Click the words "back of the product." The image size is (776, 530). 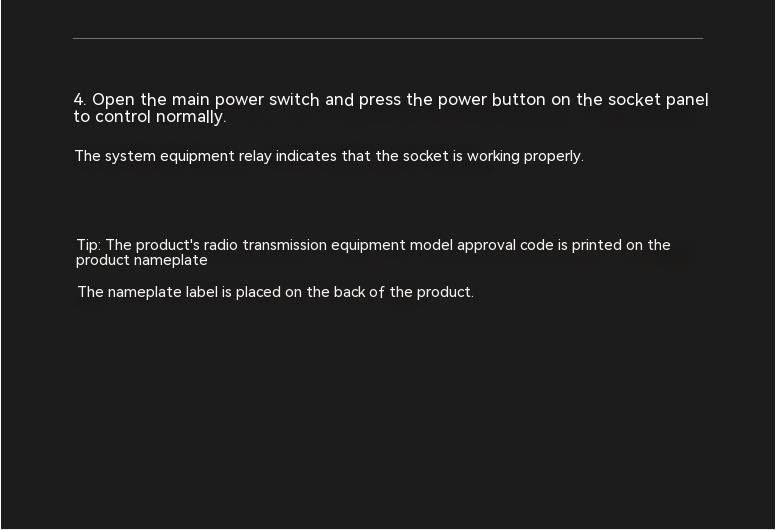click(404, 292)
